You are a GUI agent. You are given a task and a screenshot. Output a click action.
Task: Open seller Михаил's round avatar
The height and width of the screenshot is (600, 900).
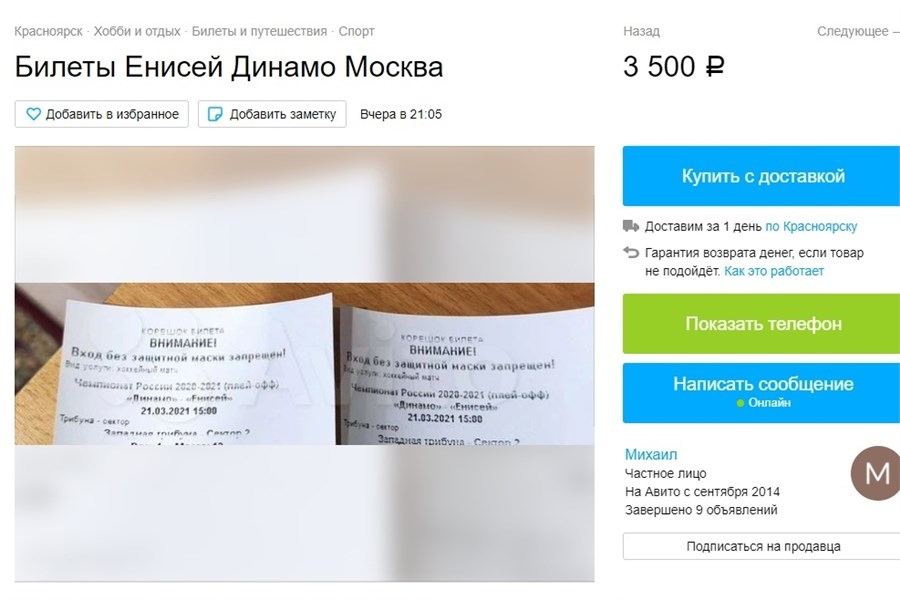[x=876, y=473]
